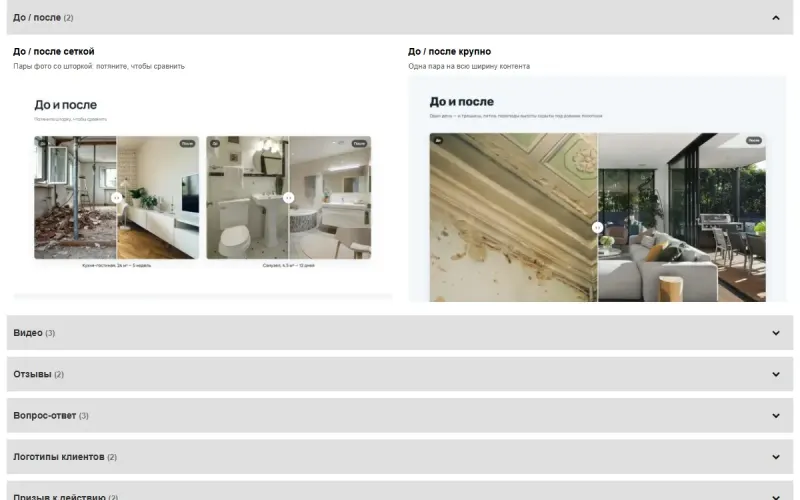Click the demolished room before photo

click(x=76, y=197)
